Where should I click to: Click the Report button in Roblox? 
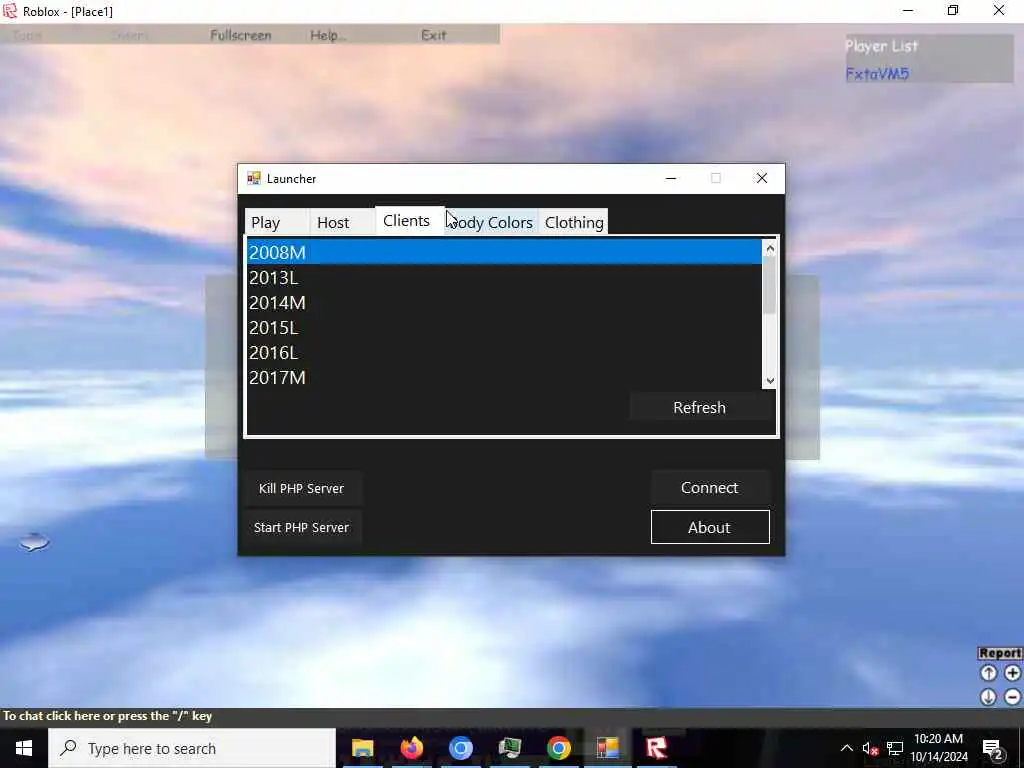pos(1000,653)
